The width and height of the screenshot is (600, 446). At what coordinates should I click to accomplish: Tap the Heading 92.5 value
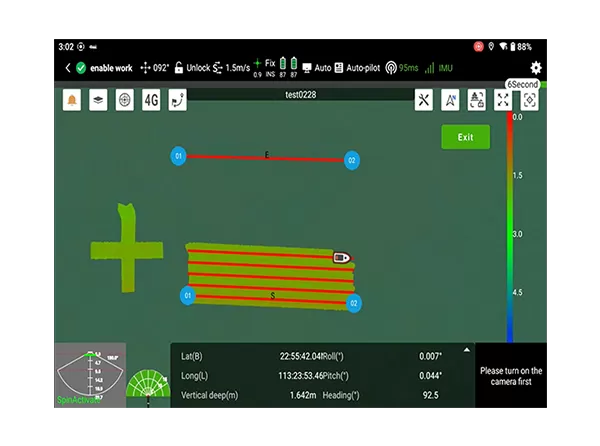pos(430,395)
